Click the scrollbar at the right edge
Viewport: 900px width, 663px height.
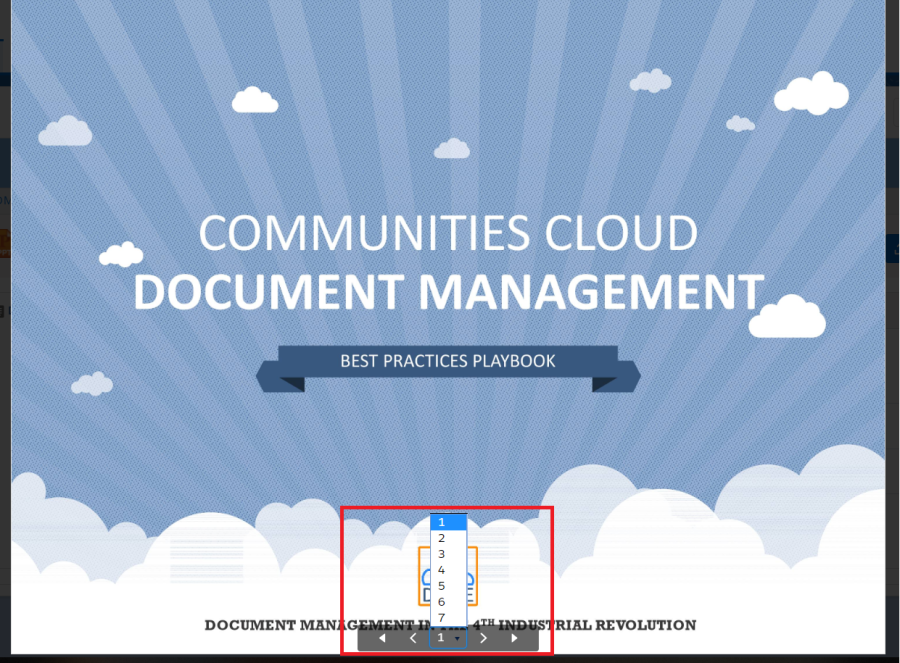(892, 300)
